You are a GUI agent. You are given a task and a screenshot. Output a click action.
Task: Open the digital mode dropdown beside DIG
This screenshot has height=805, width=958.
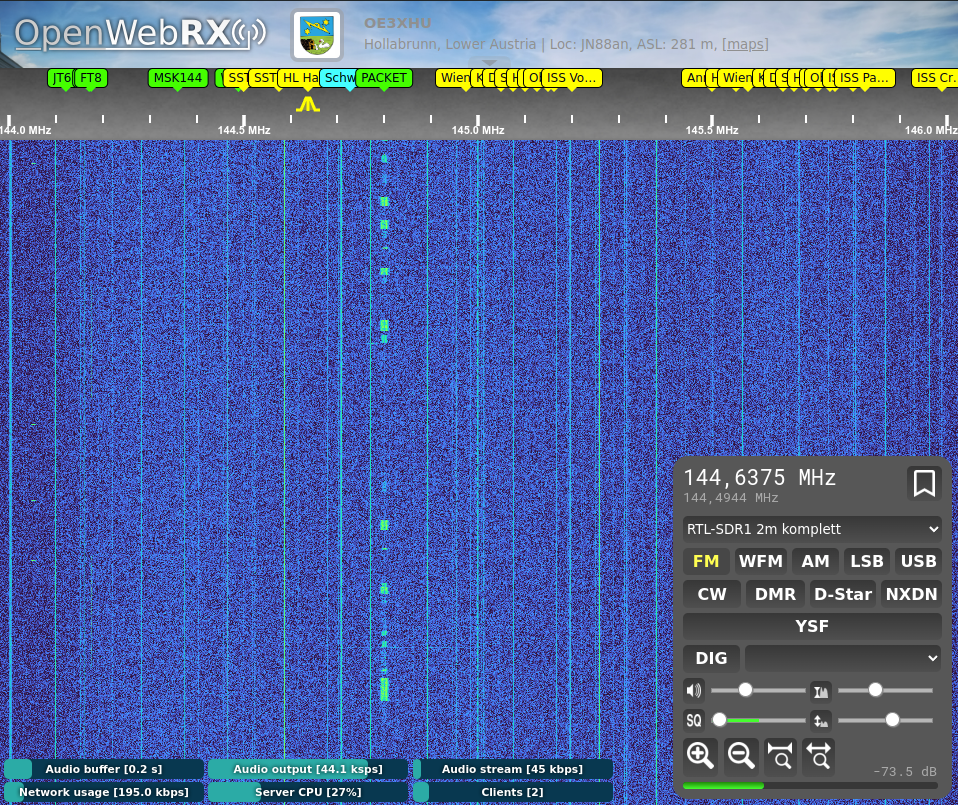point(843,657)
